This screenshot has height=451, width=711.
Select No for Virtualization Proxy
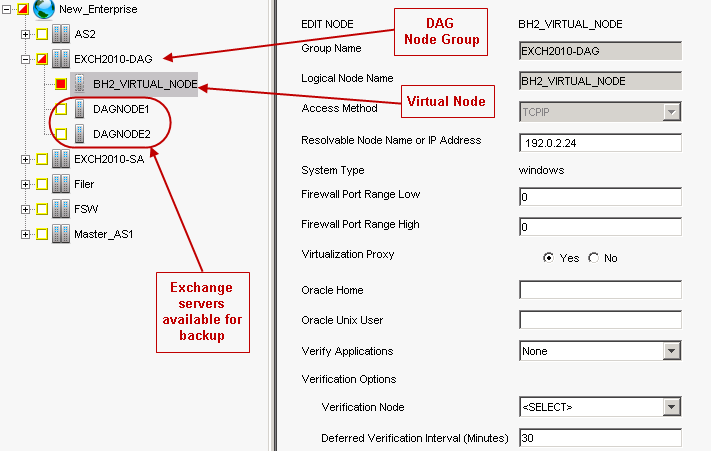click(x=594, y=258)
